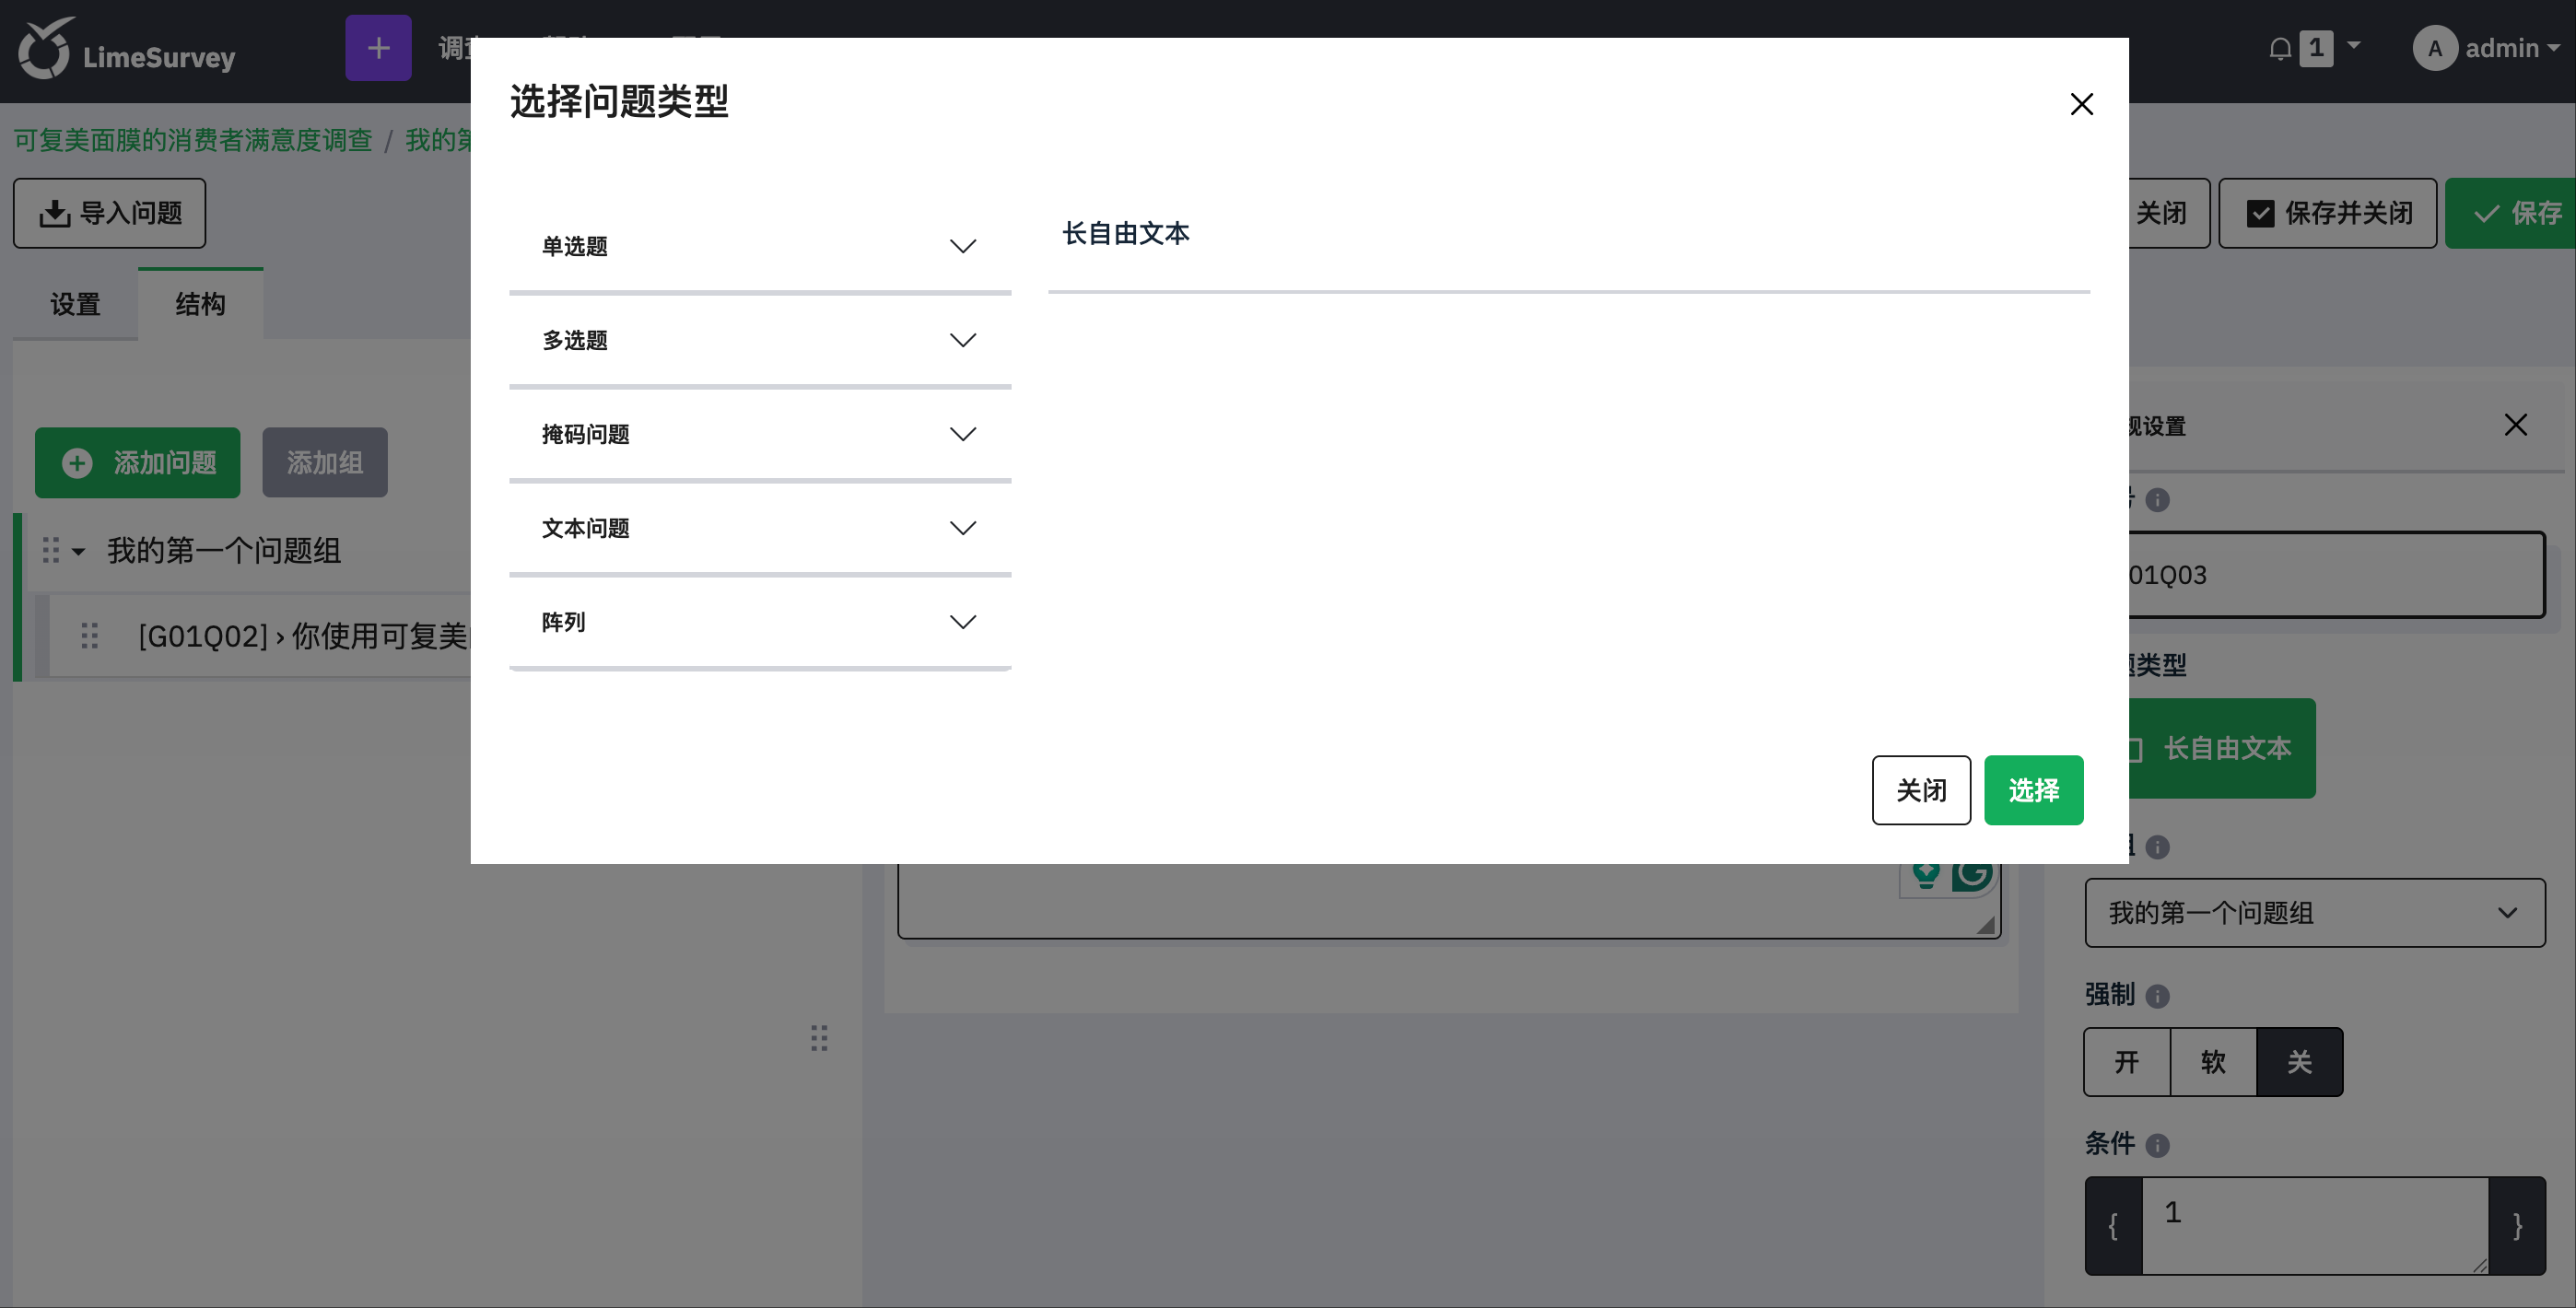Image resolution: width=2576 pixels, height=1308 pixels.
Task: Click the info icon next to 条件
Action: (x=2157, y=1145)
